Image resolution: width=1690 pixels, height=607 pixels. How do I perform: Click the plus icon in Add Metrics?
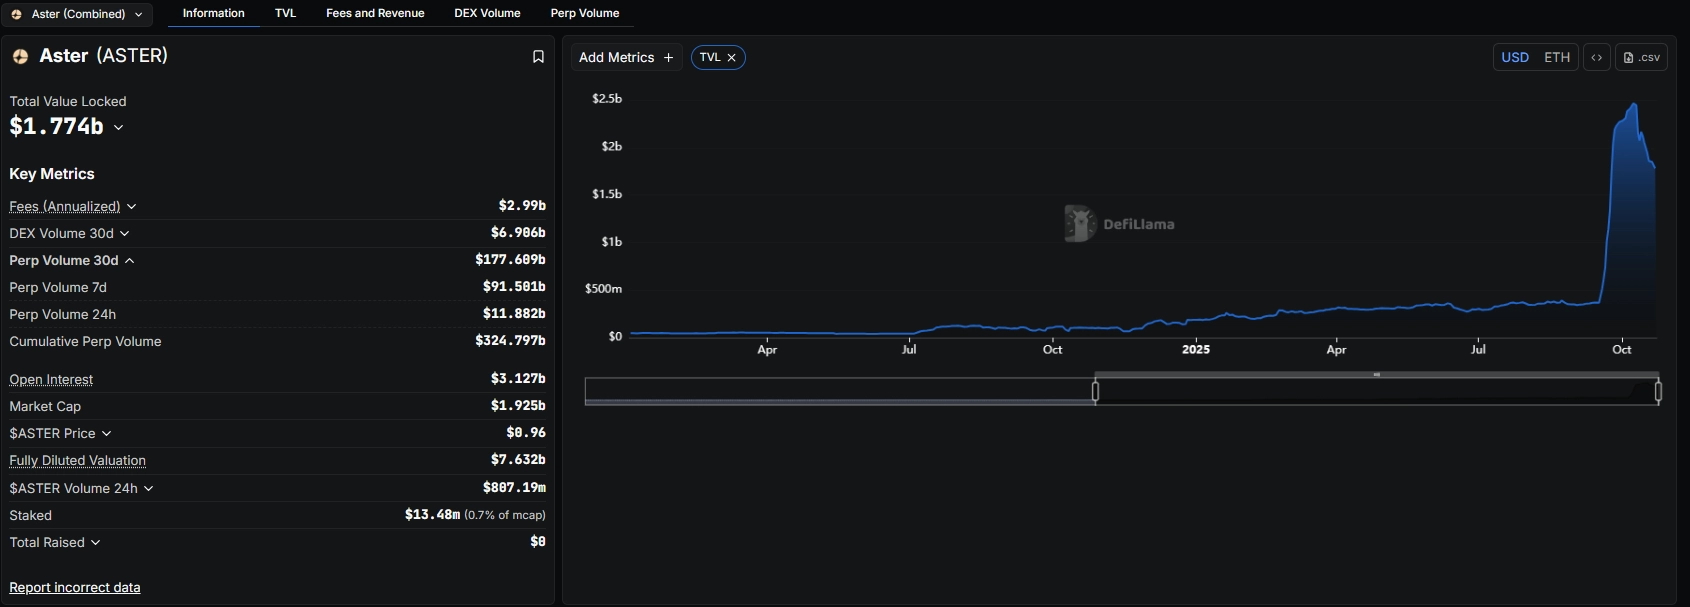point(669,58)
